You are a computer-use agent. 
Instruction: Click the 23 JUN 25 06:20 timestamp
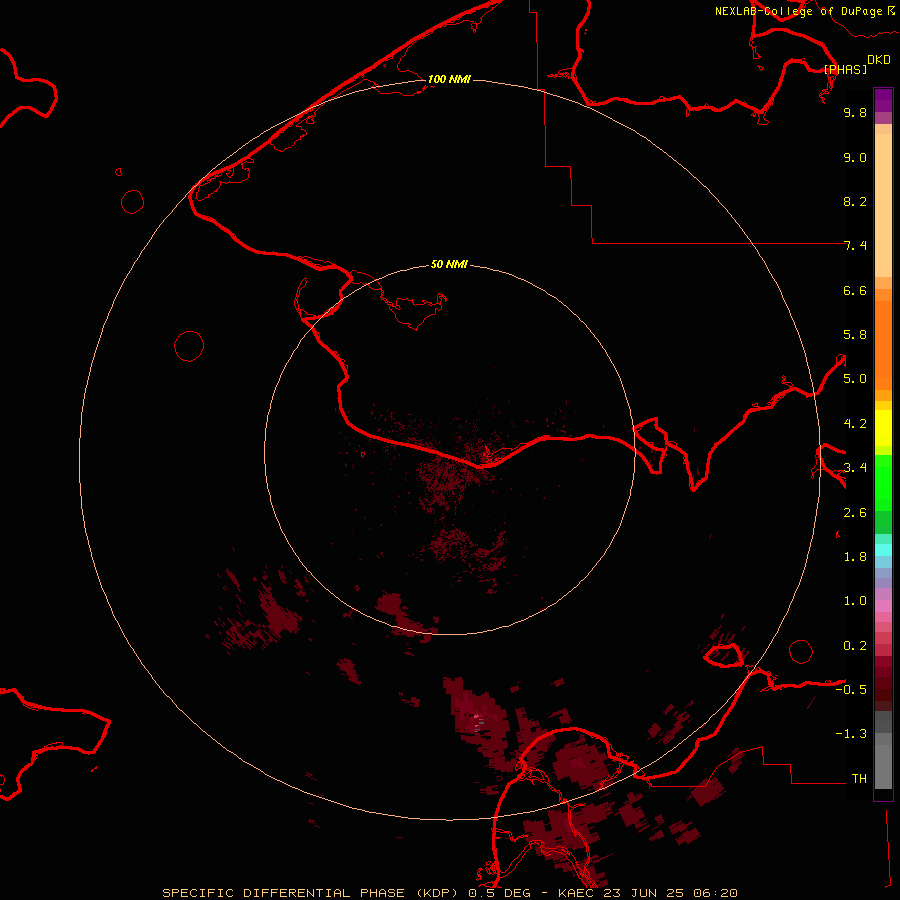[669, 893]
